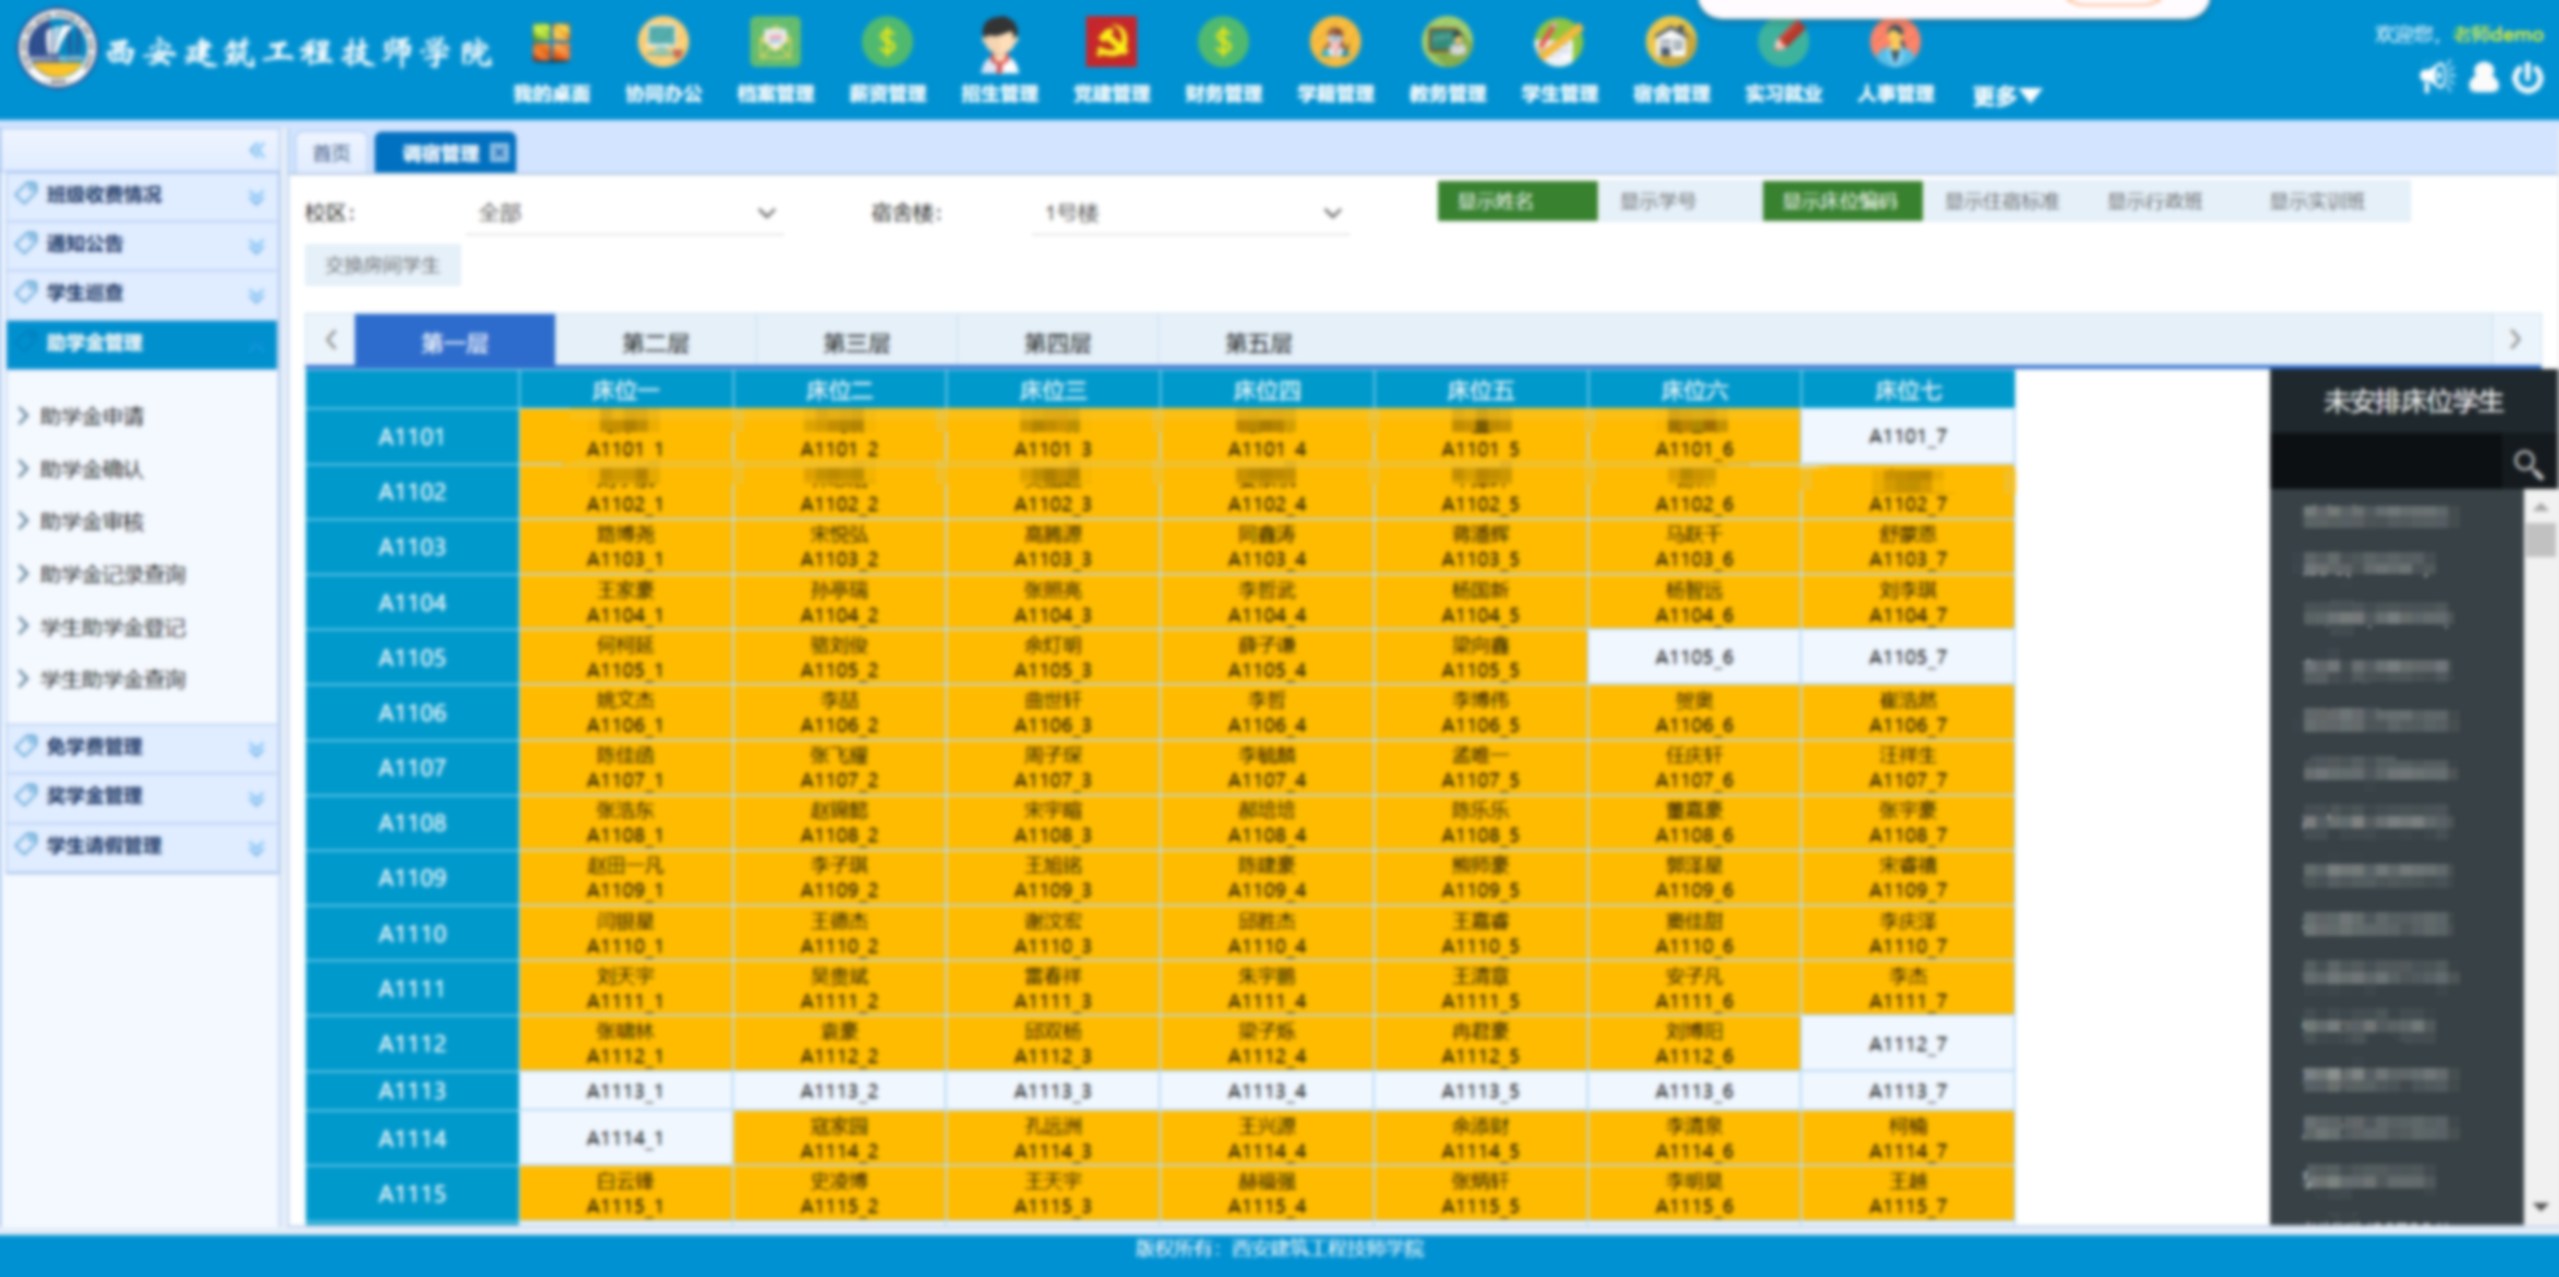Select empty bed cell A1101_7
This screenshot has height=1277, width=2559.
(x=1908, y=436)
